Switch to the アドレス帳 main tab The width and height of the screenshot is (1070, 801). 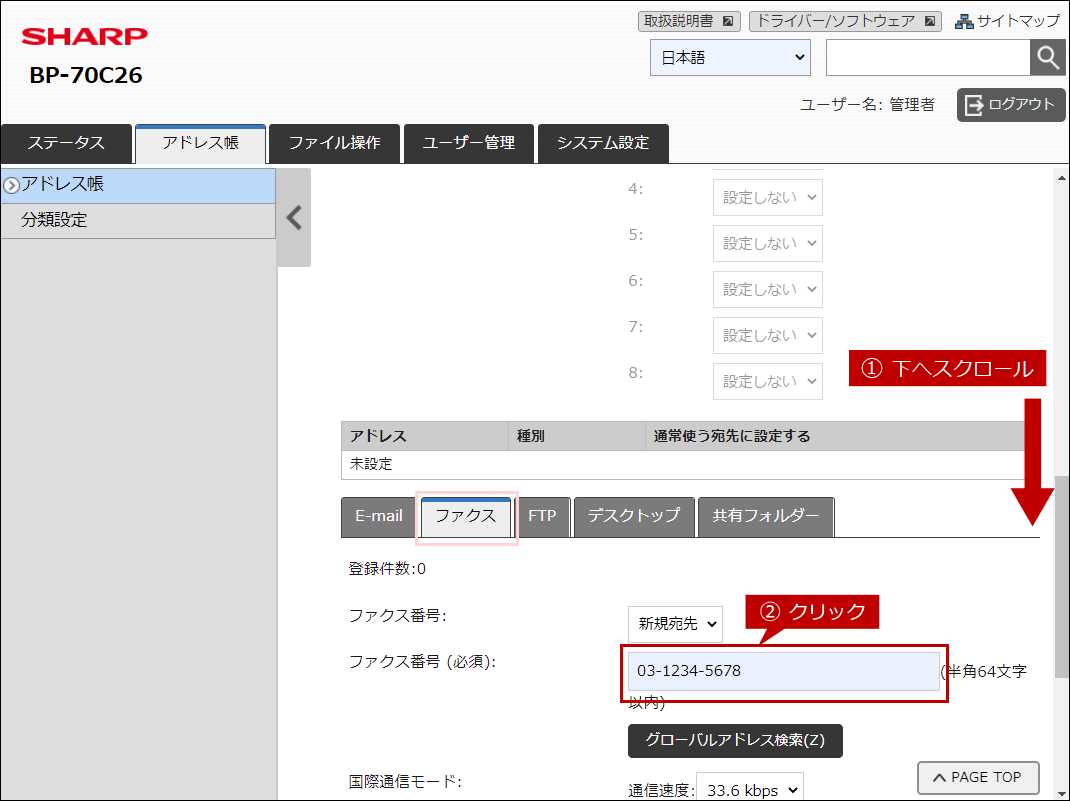pyautogui.click(x=200, y=143)
